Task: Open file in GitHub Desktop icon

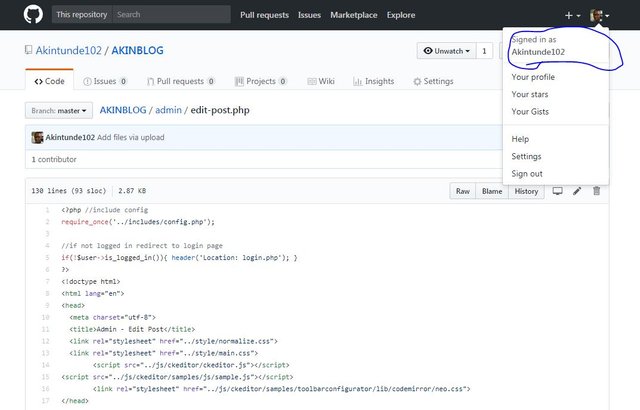Action: [x=558, y=190]
